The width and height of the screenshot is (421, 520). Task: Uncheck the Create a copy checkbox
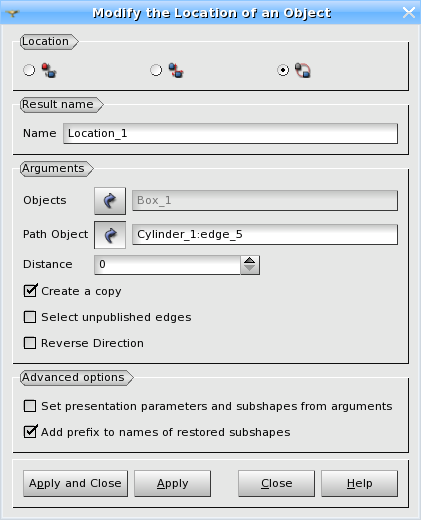tap(30, 291)
